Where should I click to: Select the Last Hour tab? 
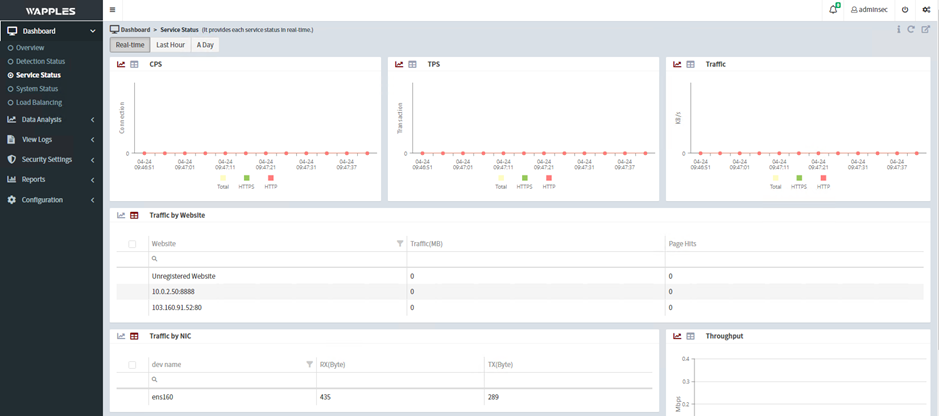(170, 45)
